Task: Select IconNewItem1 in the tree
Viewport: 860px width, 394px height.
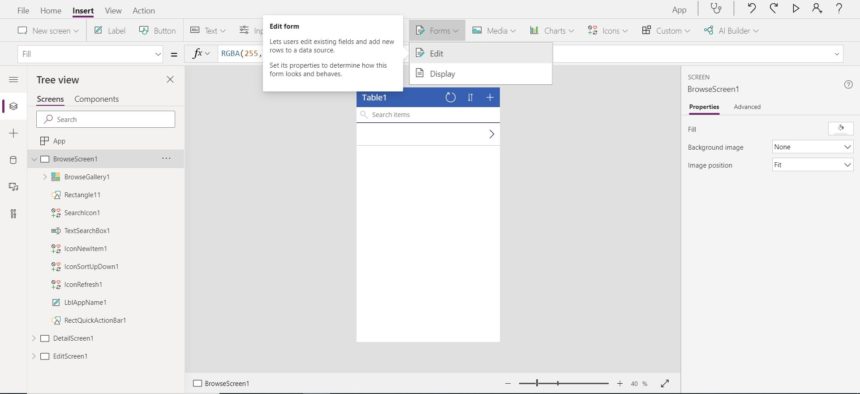Action: pyautogui.click(x=86, y=249)
